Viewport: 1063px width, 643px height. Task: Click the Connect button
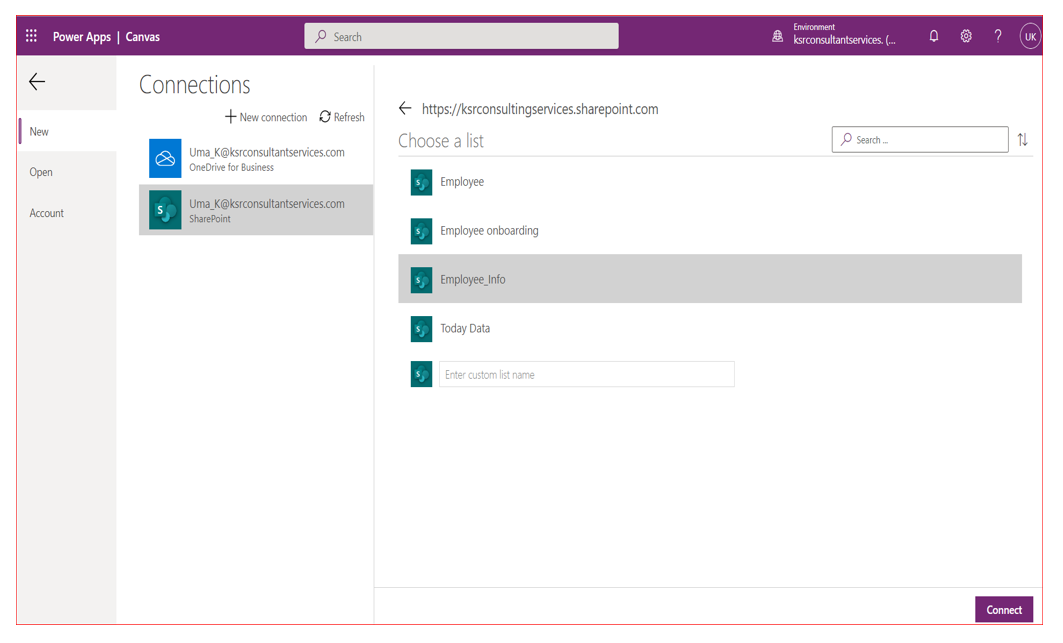[x=1003, y=609]
